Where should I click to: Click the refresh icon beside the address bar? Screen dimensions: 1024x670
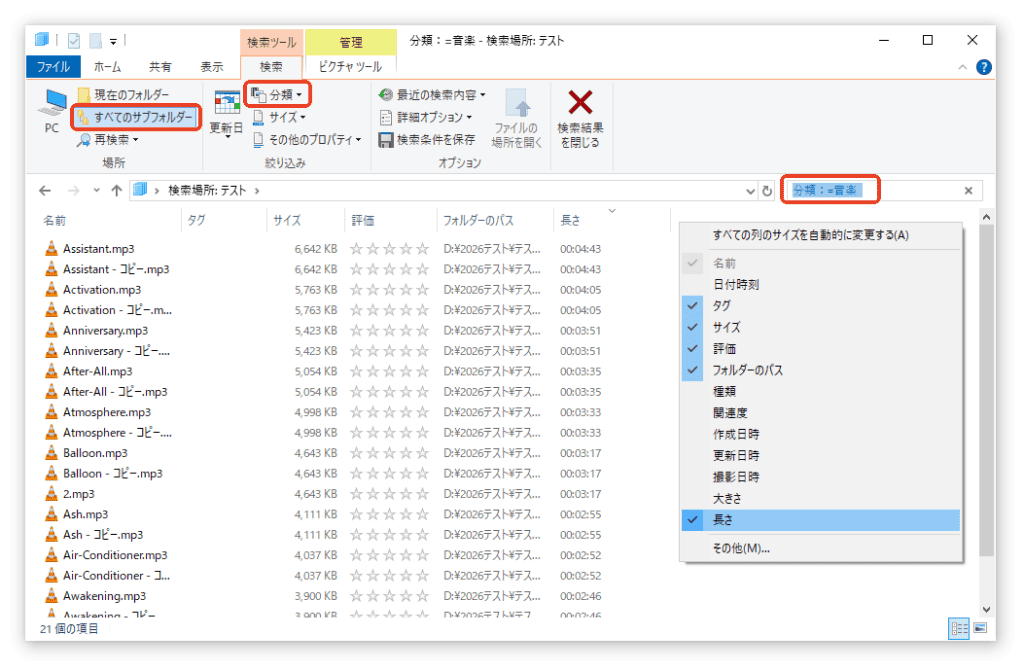tap(767, 190)
